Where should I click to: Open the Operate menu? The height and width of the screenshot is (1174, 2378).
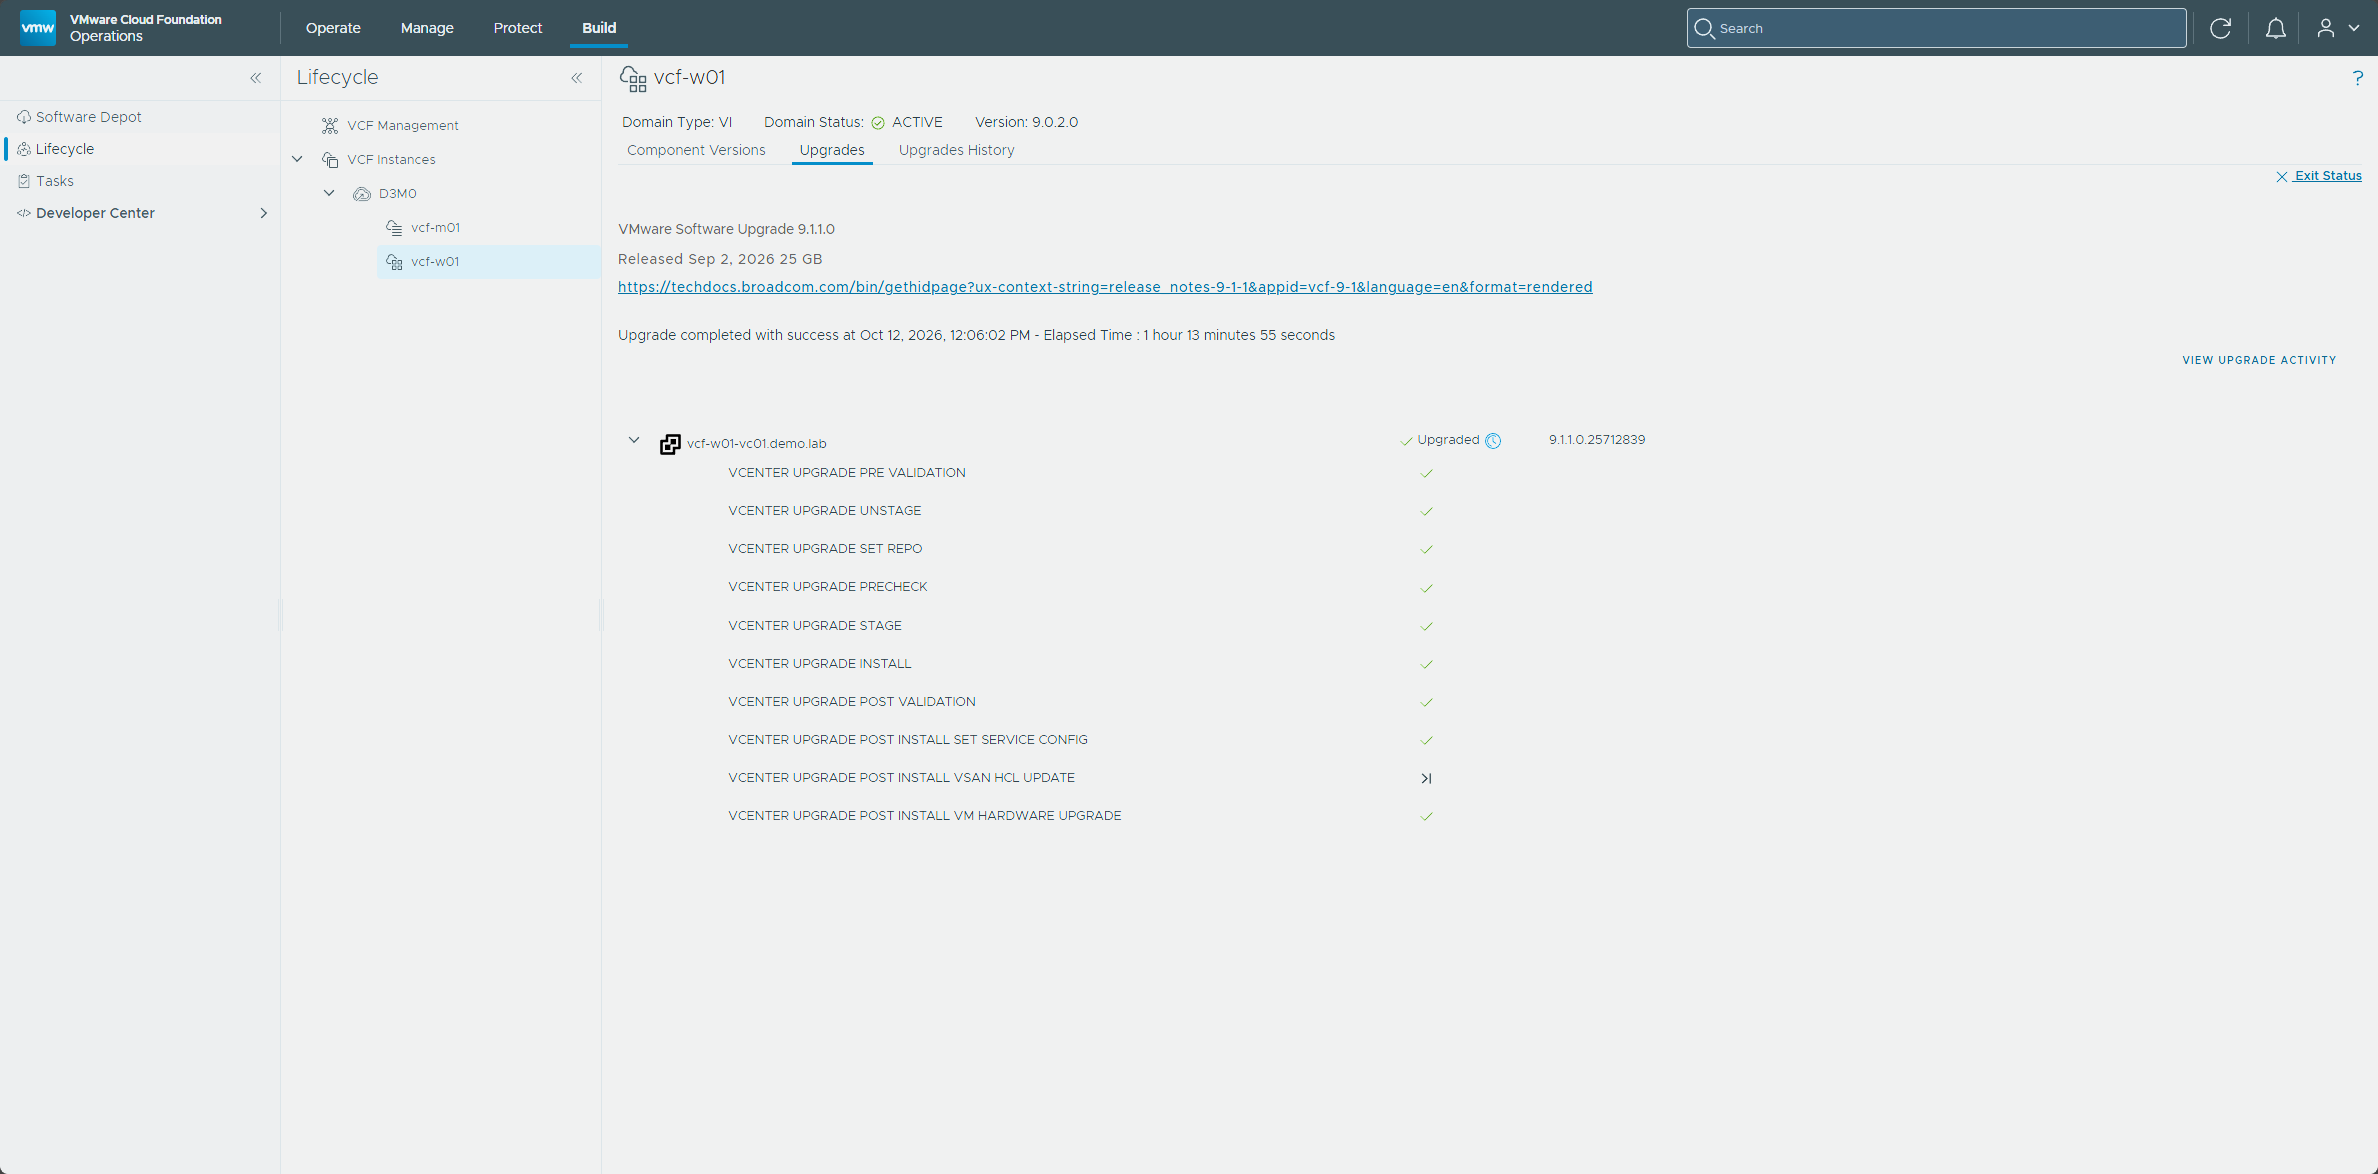tap(333, 28)
